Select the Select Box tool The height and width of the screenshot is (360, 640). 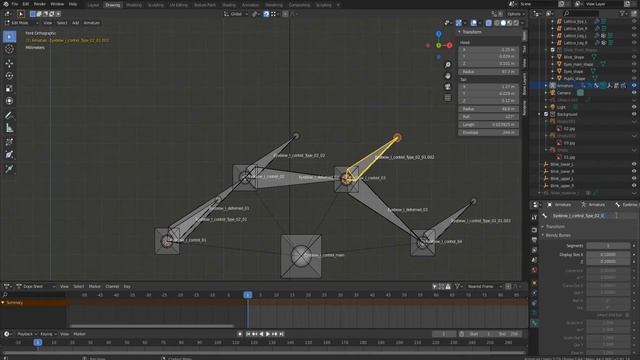[9, 37]
